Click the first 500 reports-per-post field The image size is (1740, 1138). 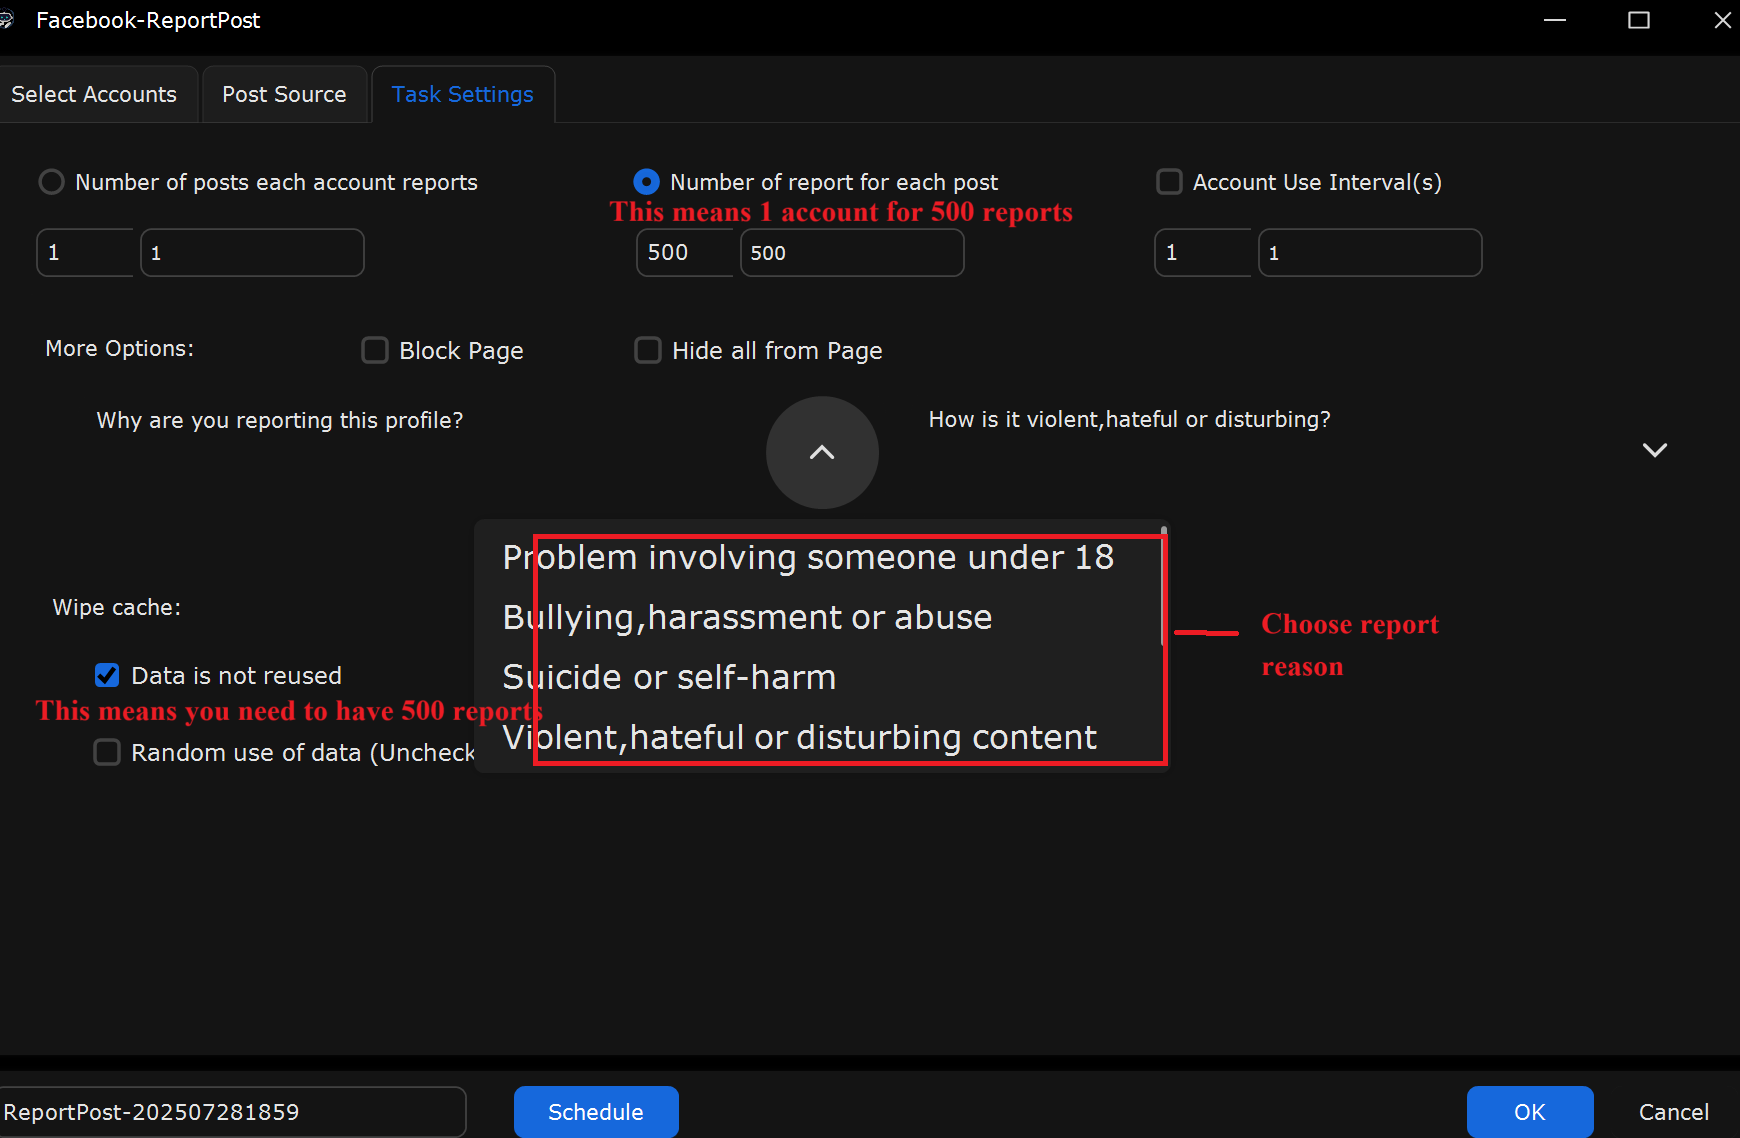pos(685,252)
